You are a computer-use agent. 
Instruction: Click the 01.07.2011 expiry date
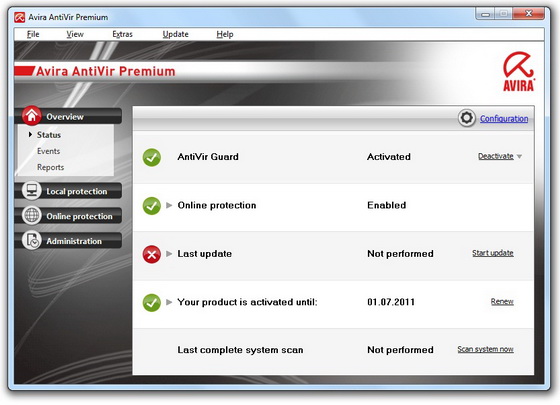tap(391, 302)
